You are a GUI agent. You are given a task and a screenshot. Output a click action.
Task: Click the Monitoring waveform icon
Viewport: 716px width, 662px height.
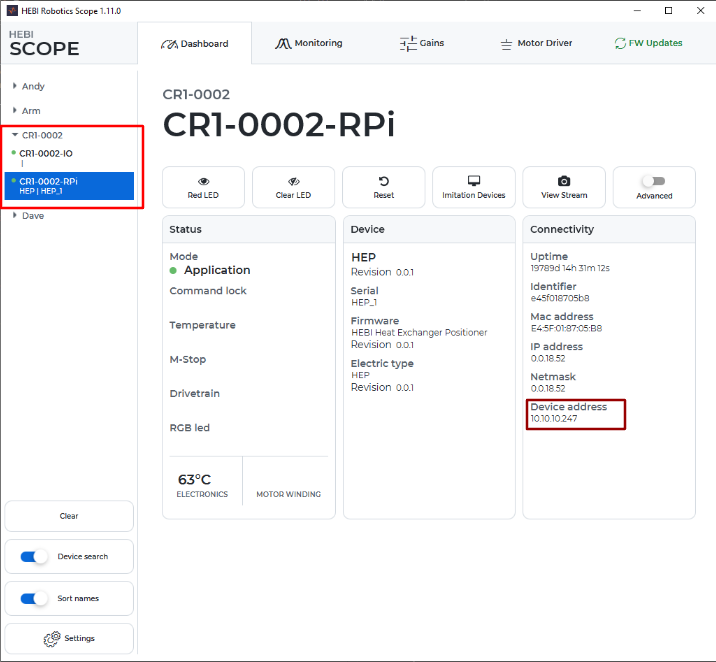click(283, 43)
